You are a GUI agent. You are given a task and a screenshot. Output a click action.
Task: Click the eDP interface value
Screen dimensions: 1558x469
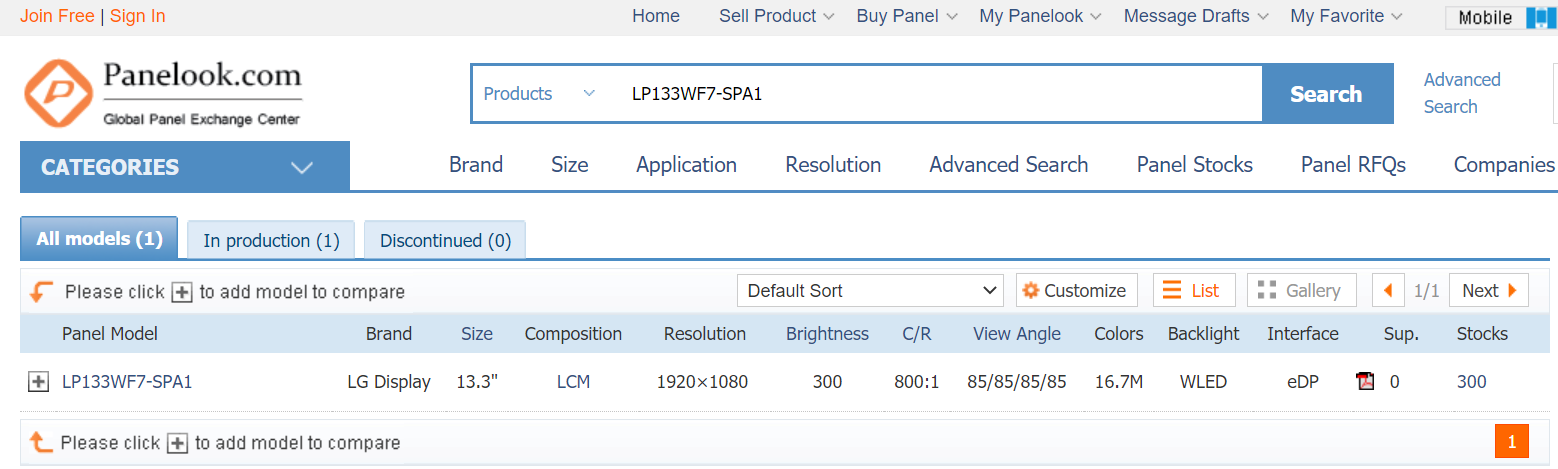click(x=1303, y=381)
